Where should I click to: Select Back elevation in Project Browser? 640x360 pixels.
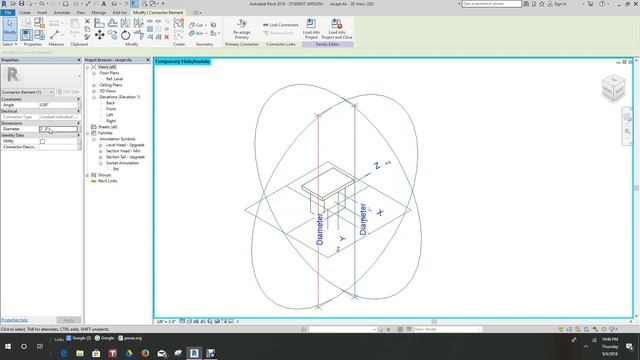[111, 103]
